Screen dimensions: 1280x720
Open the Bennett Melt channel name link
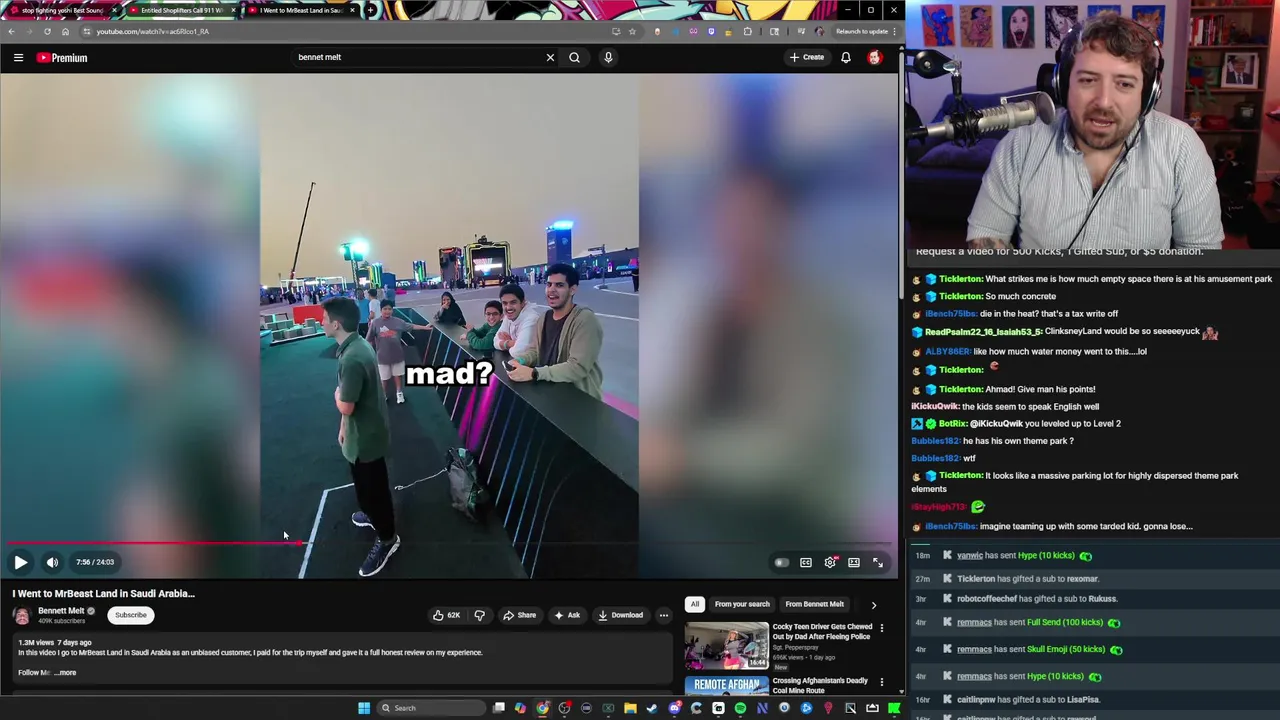61,611
